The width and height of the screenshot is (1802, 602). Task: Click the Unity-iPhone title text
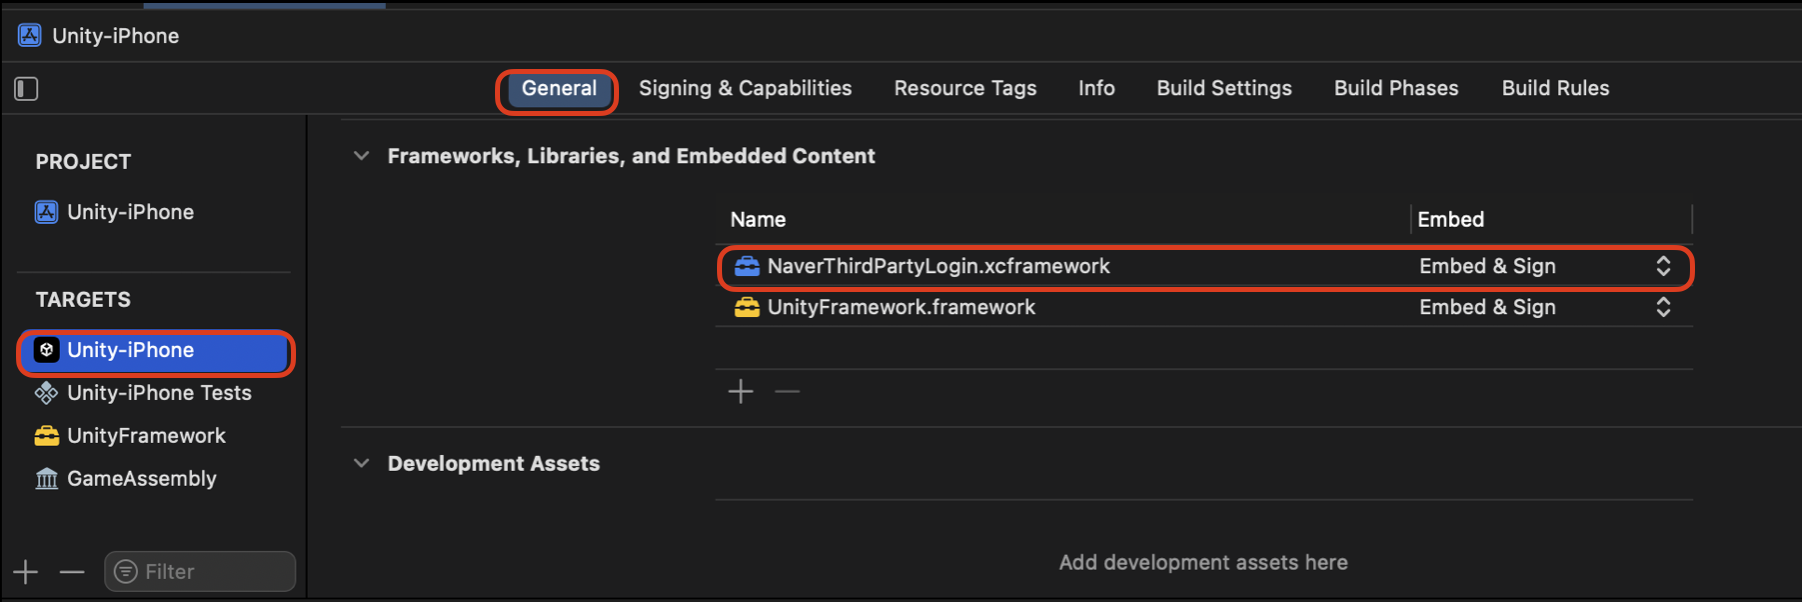click(x=116, y=36)
